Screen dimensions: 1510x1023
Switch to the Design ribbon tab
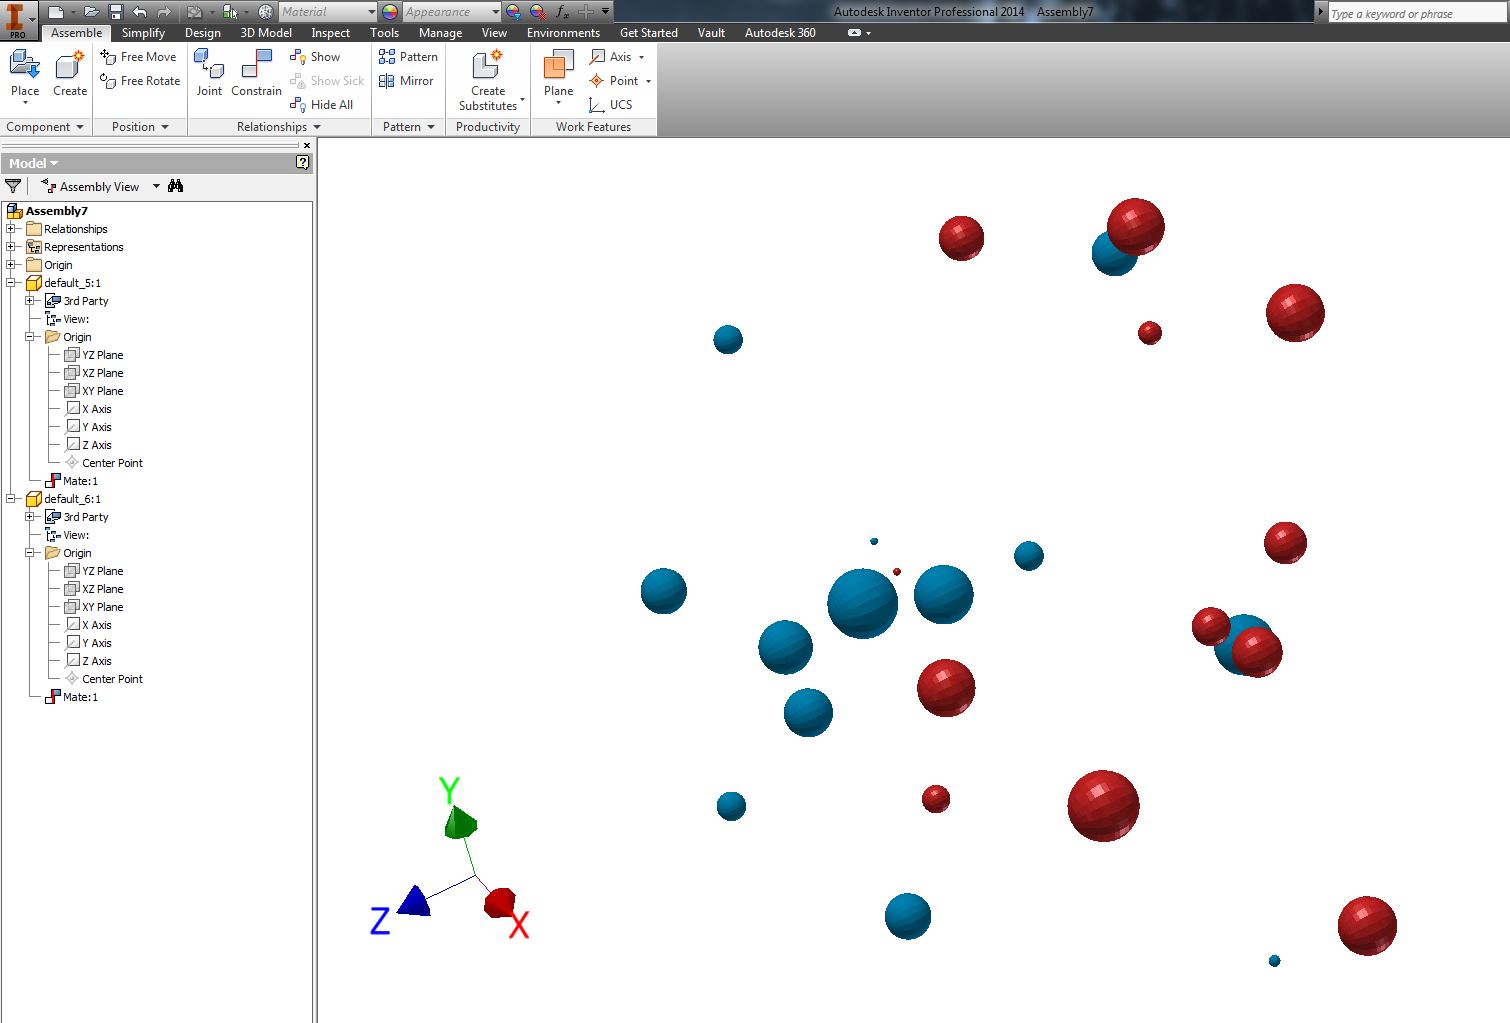tap(202, 33)
